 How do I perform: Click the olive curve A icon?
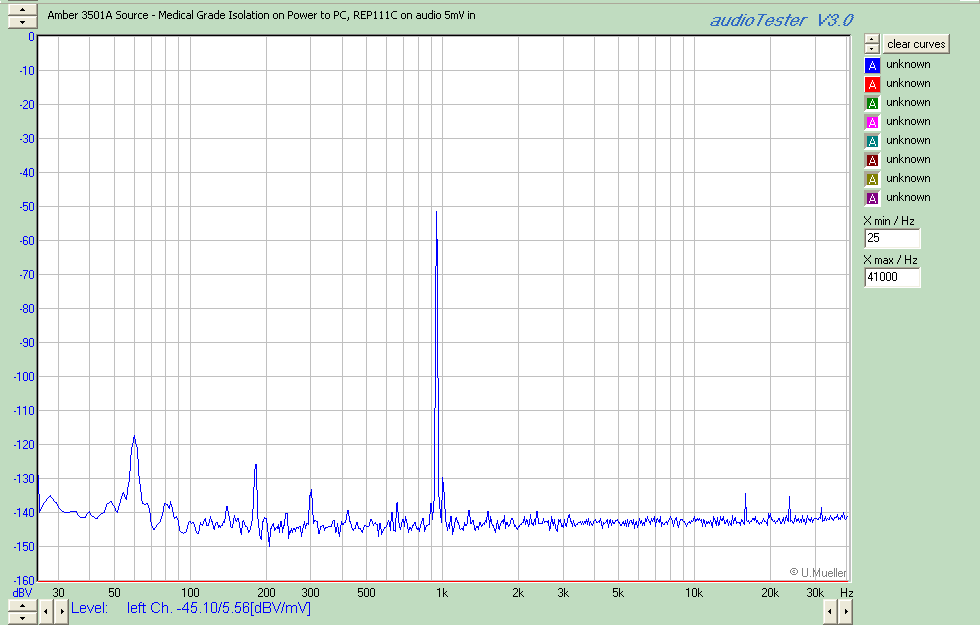point(872,179)
